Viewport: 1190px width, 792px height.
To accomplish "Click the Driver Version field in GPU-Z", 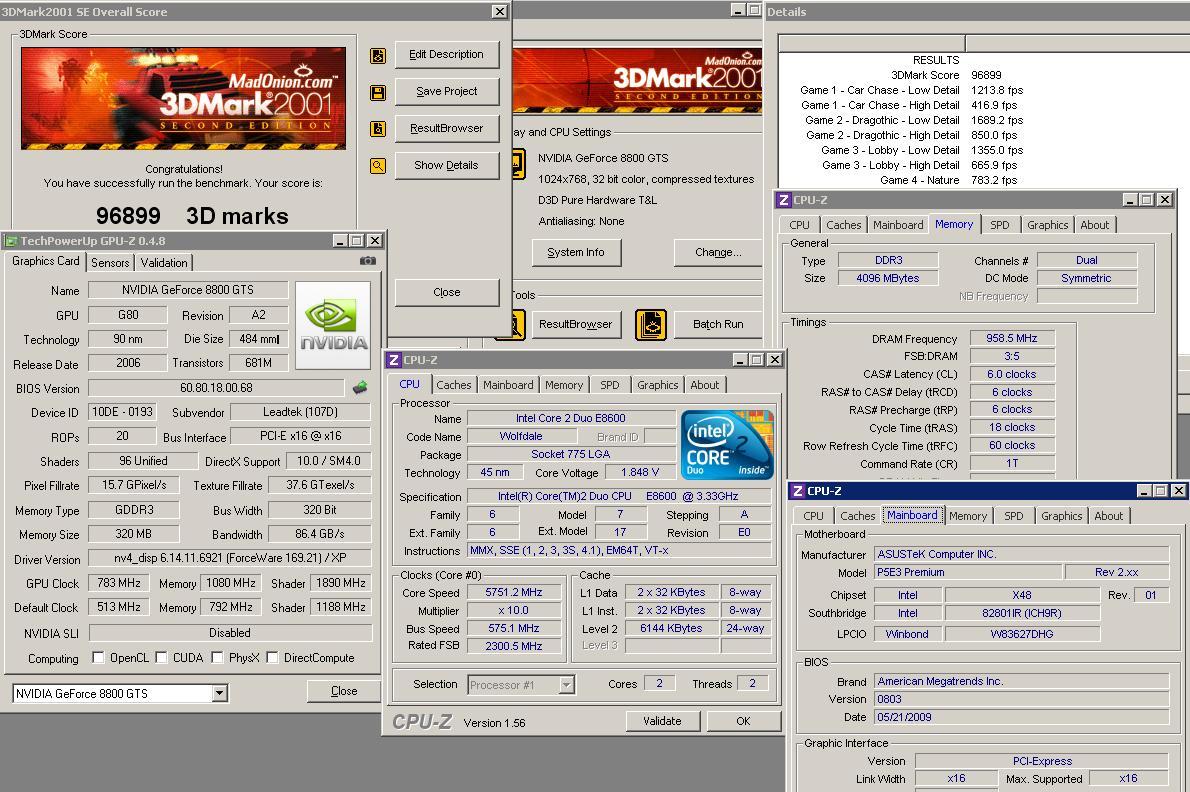I will (x=230, y=558).
